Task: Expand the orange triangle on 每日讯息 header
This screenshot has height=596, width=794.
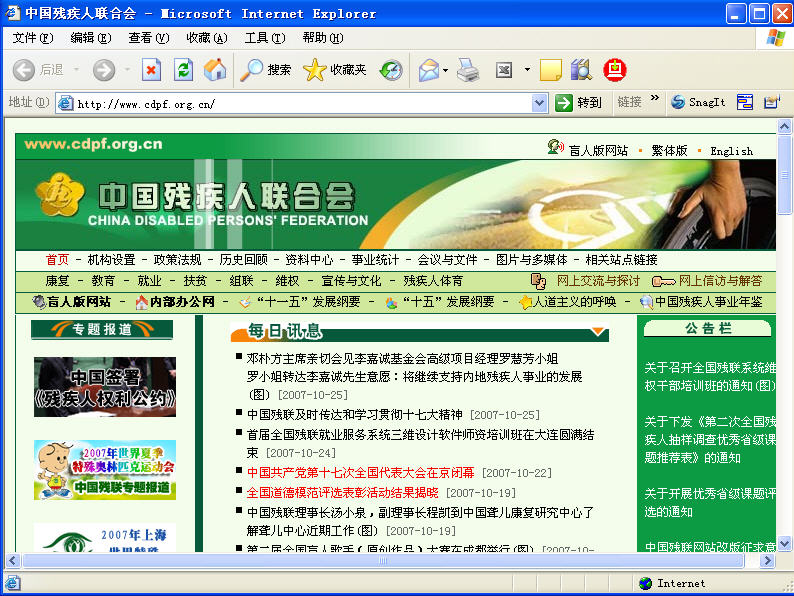Action: point(598,331)
